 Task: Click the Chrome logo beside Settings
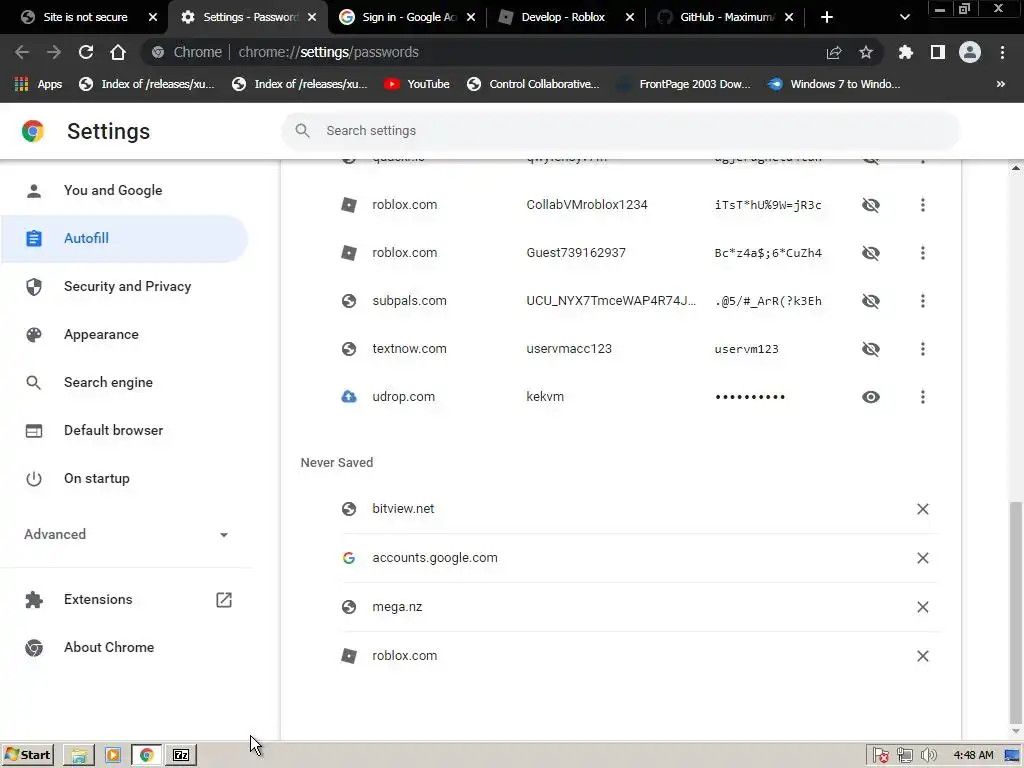point(33,131)
